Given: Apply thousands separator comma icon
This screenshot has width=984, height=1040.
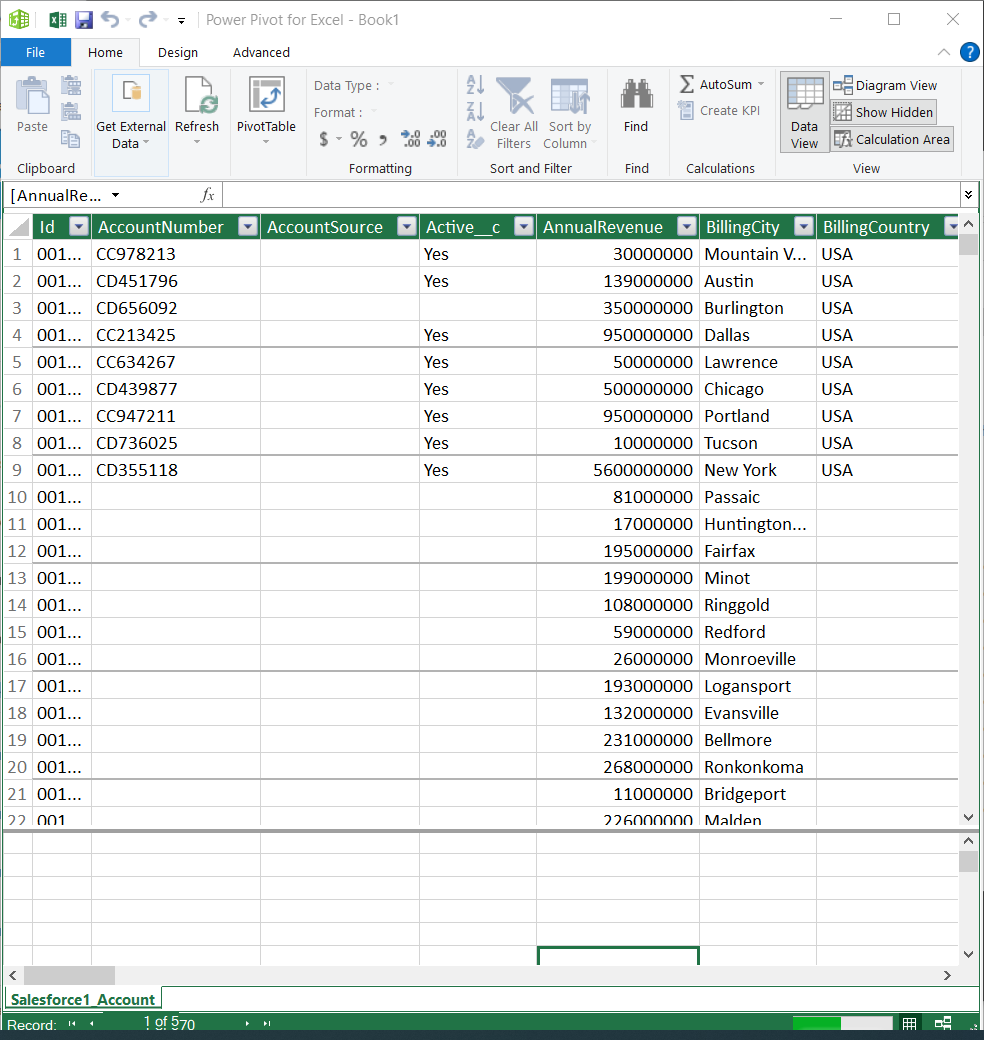Looking at the screenshot, I should point(383,139).
